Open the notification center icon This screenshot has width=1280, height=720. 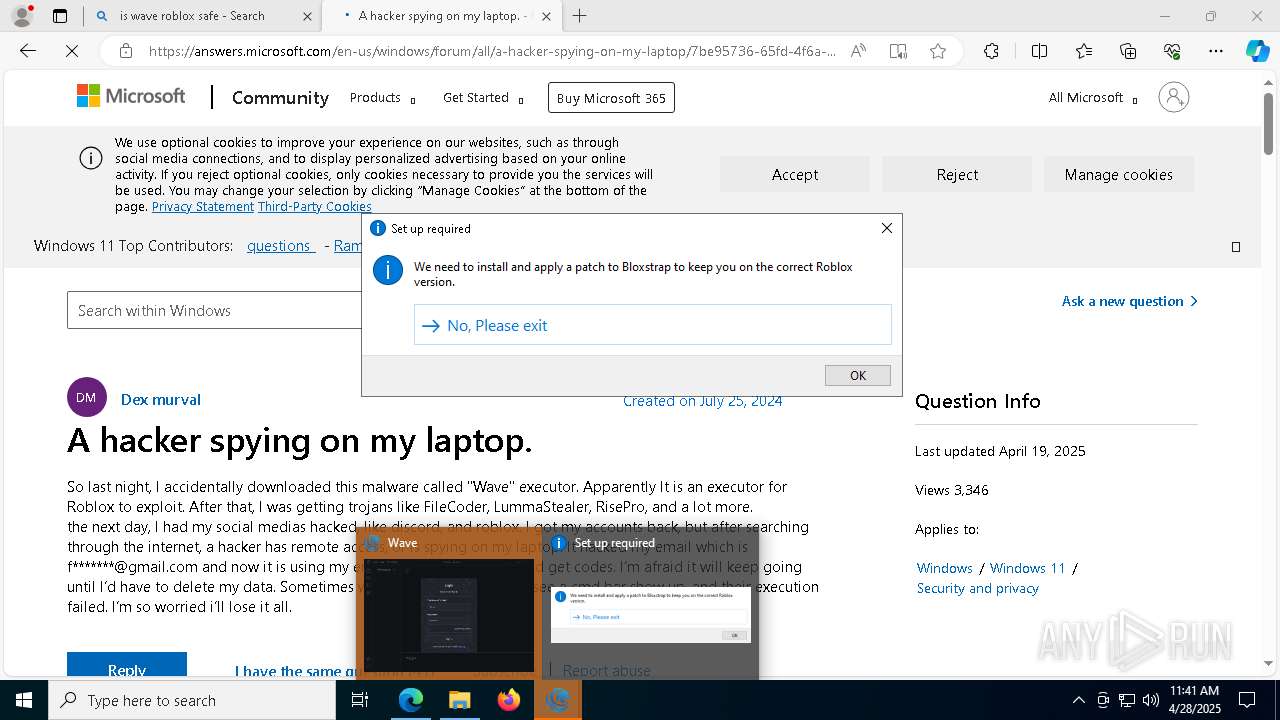tap(1247, 700)
